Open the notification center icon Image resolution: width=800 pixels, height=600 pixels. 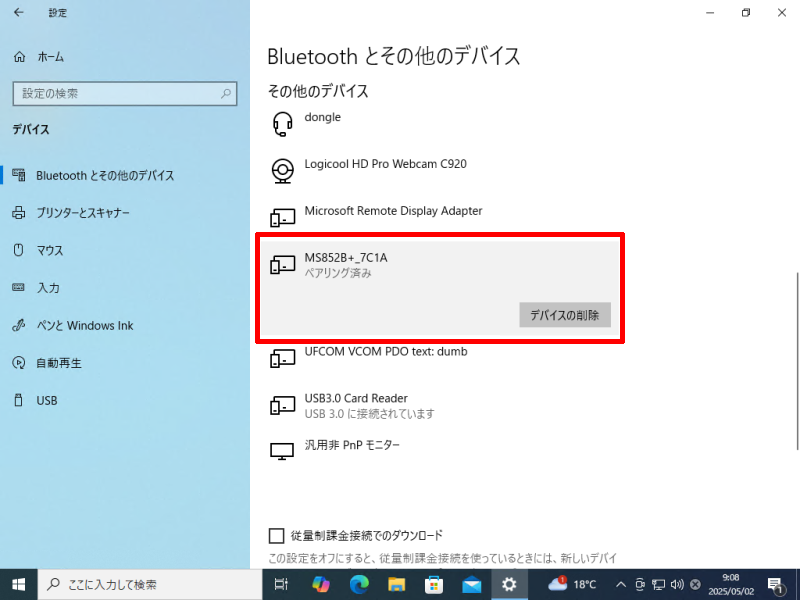coord(776,585)
